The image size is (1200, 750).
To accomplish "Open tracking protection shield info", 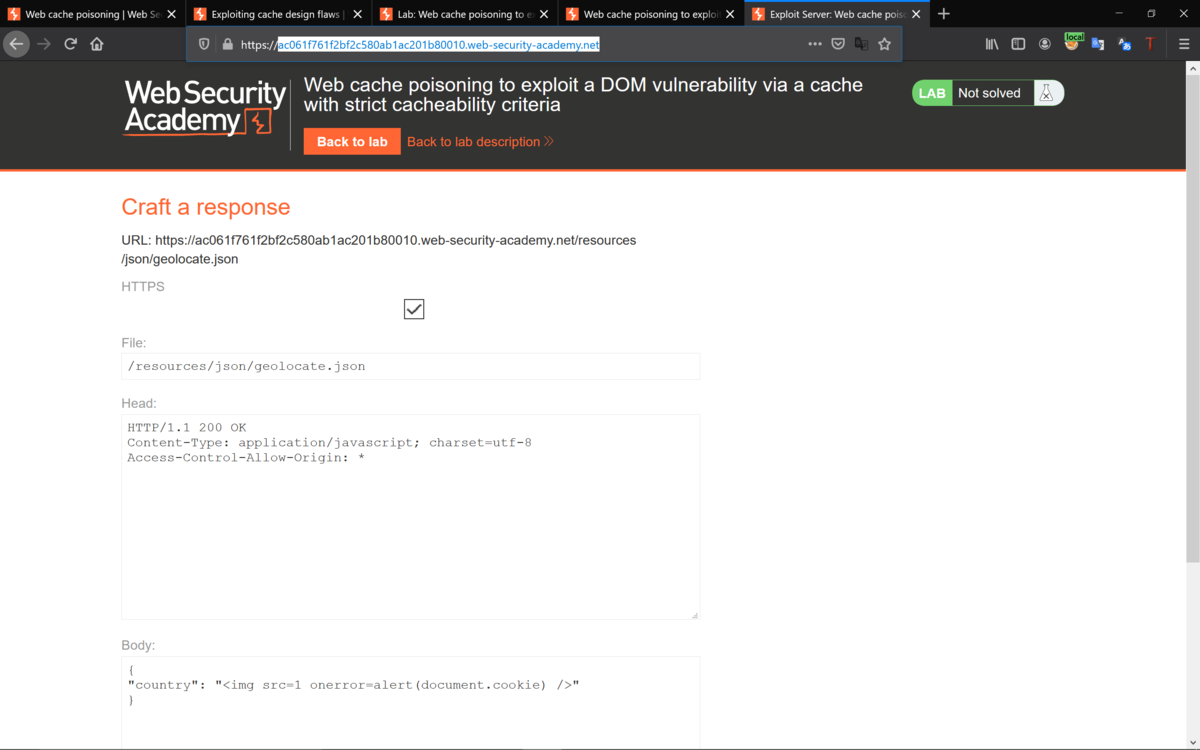I will pyautogui.click(x=204, y=44).
